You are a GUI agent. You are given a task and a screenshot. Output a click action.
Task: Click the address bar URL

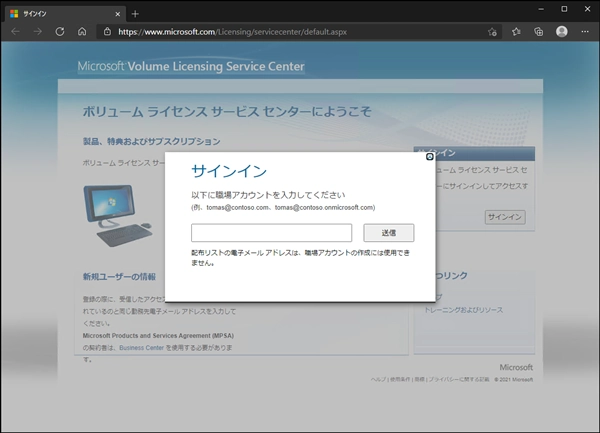coord(232,32)
